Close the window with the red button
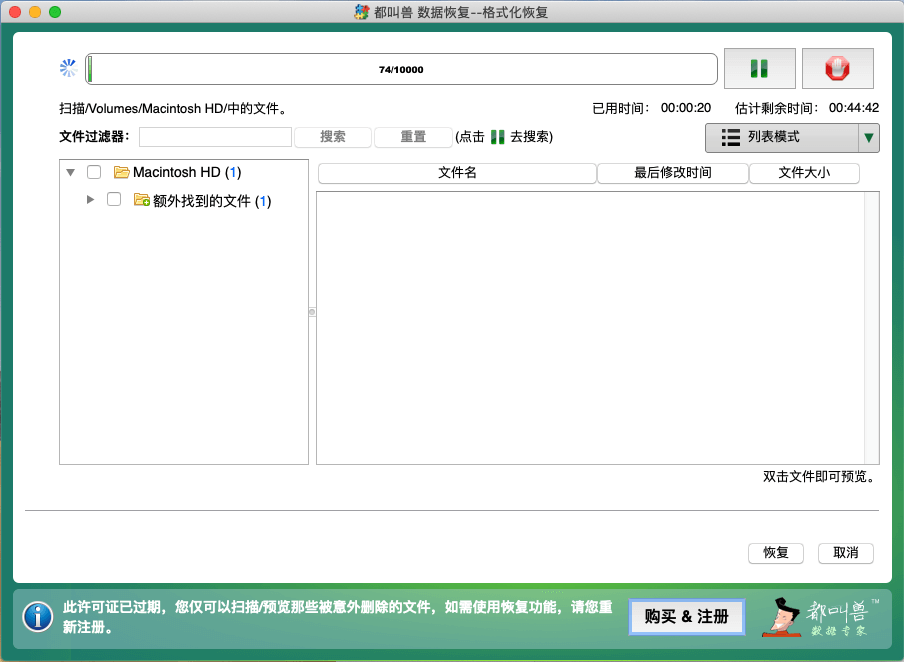The image size is (904, 662). (16, 12)
